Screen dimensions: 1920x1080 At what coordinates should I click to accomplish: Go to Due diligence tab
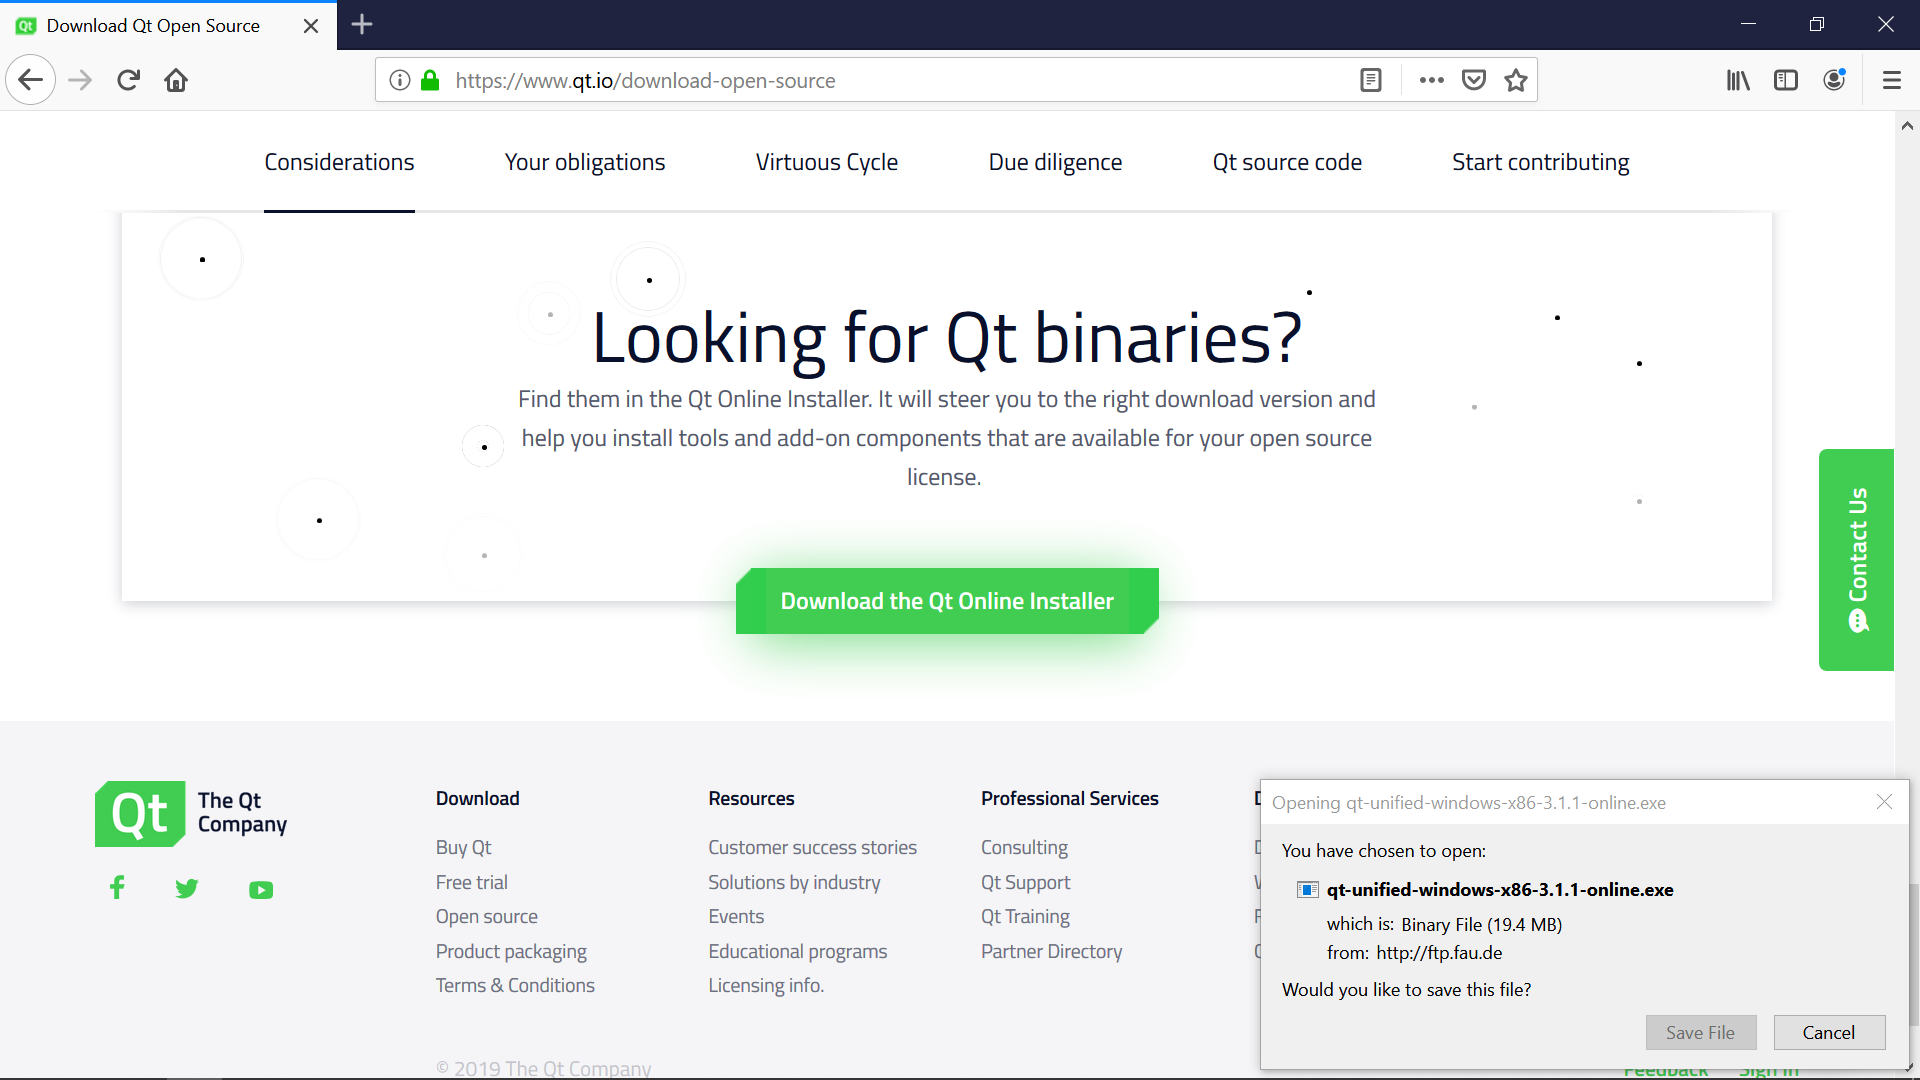pyautogui.click(x=1055, y=162)
